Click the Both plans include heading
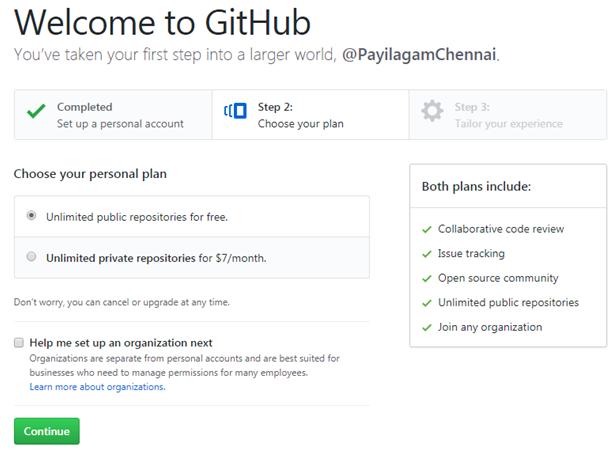The image size is (613, 452). tap(476, 187)
